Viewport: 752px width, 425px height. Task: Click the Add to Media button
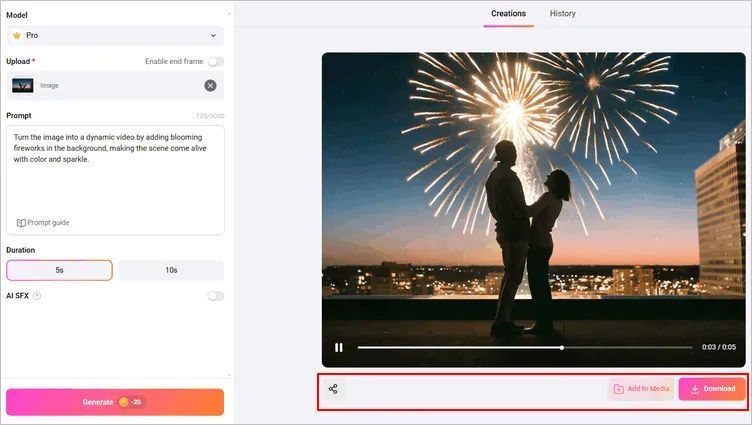tap(641, 389)
